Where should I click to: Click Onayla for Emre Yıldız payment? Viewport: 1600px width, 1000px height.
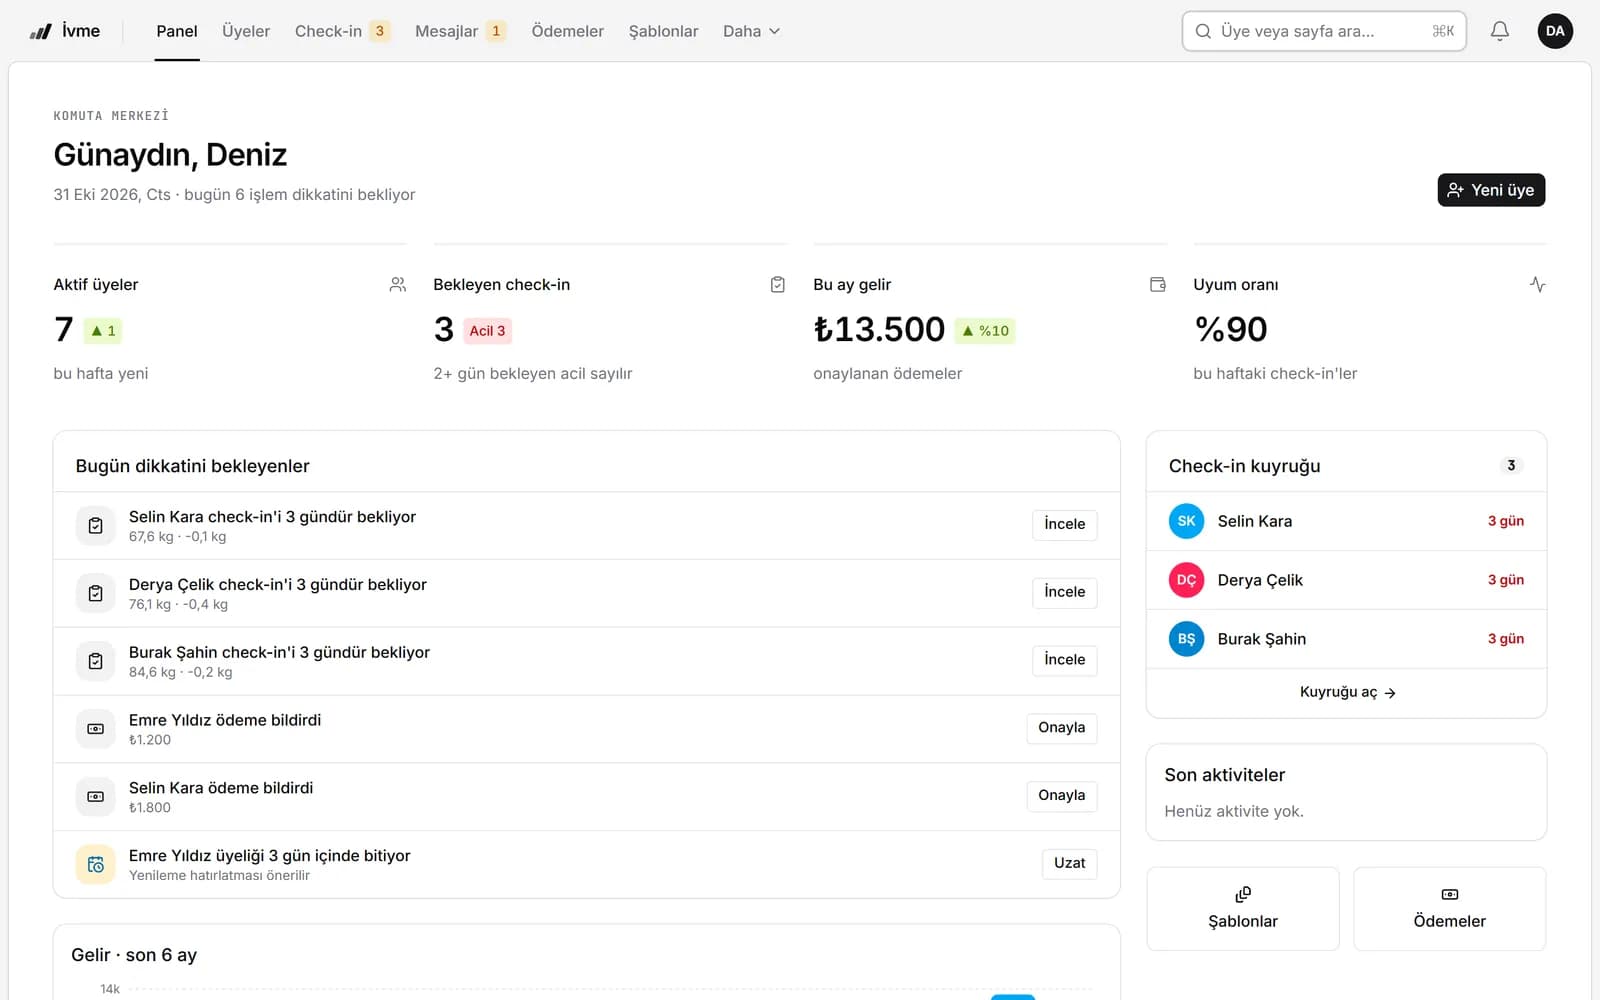click(1061, 729)
